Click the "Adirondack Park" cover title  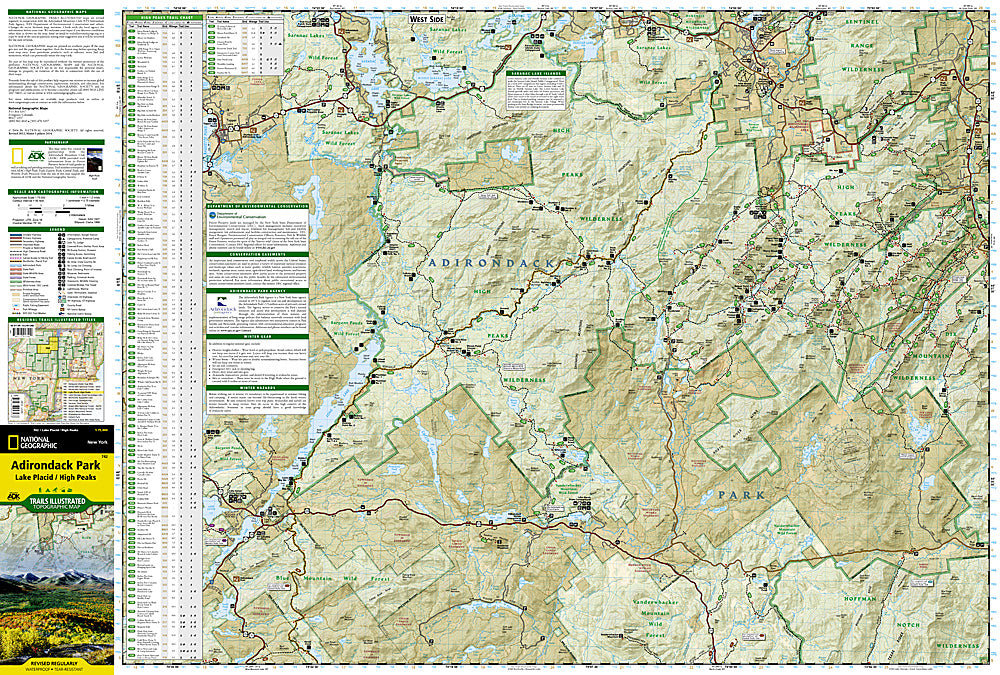(x=55, y=465)
